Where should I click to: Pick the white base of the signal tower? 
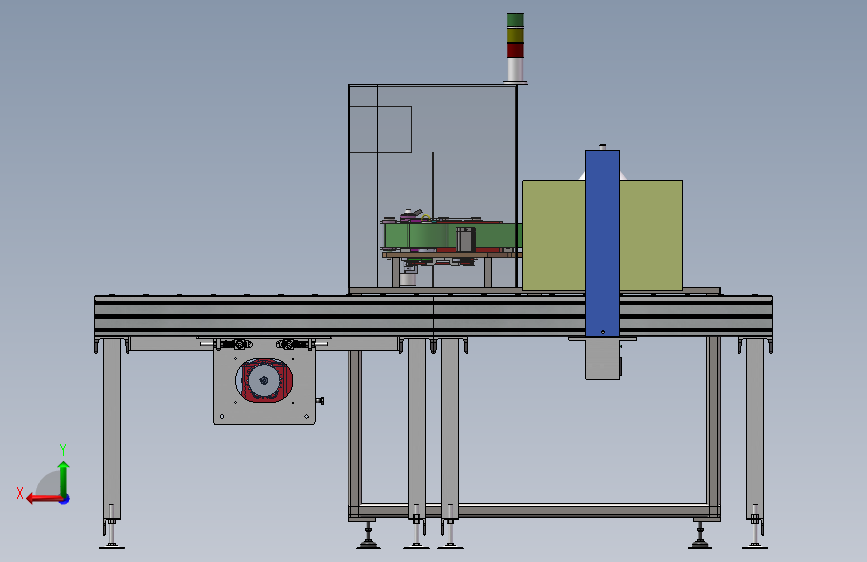coord(515,70)
